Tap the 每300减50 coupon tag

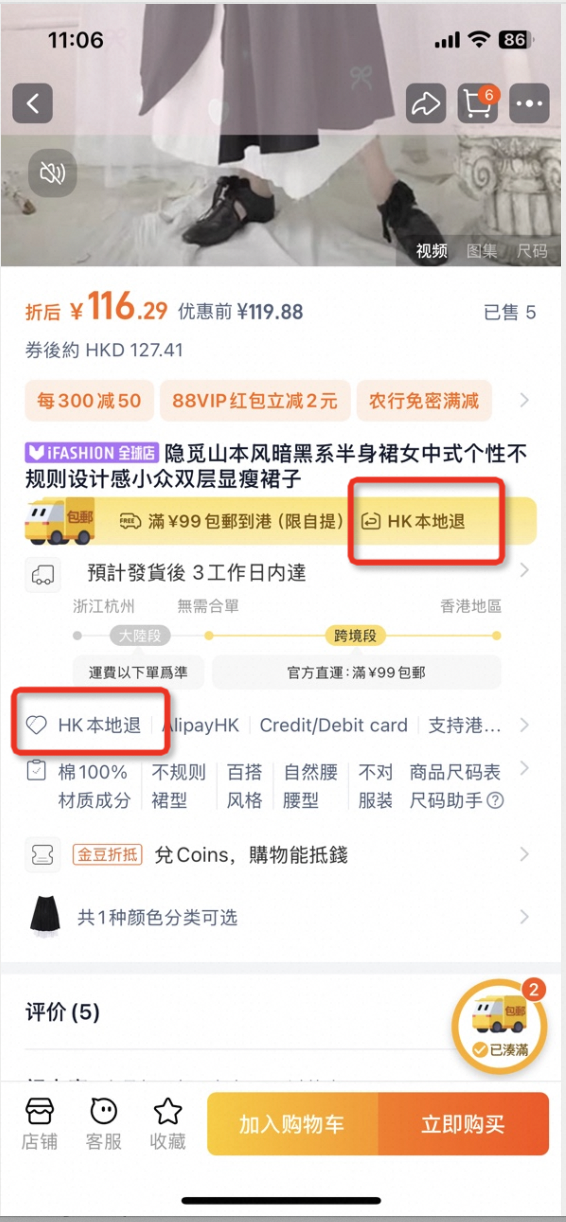89,401
